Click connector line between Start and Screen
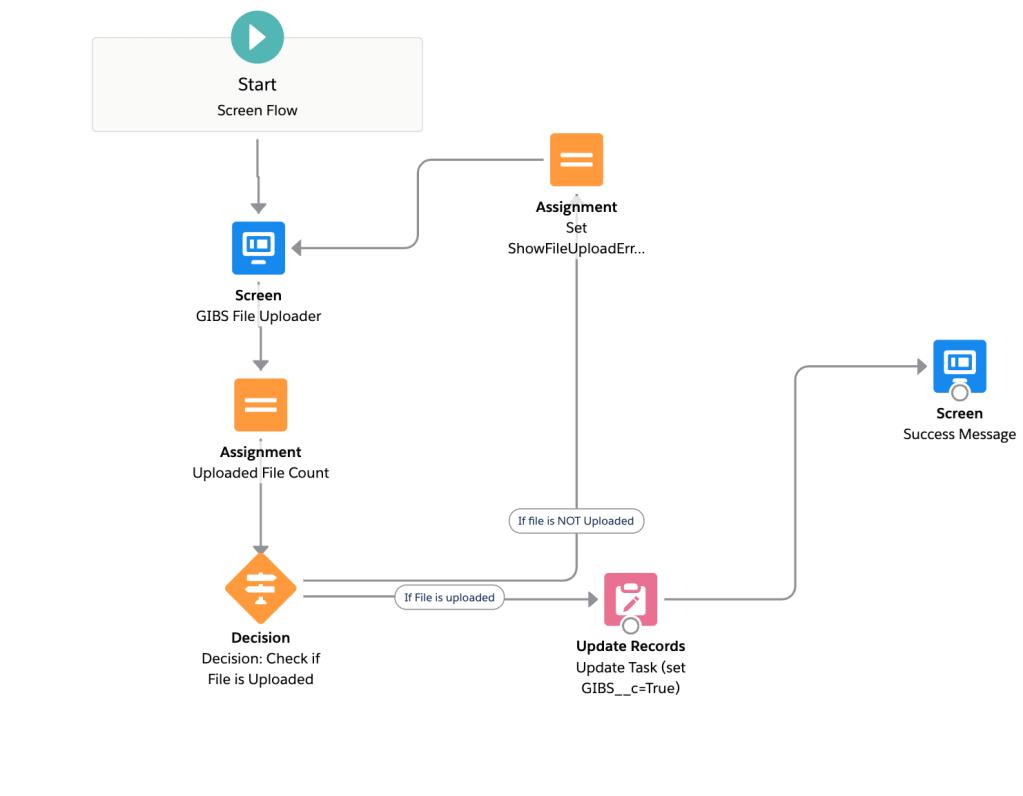The width and height of the screenshot is (1023, 796). click(258, 175)
